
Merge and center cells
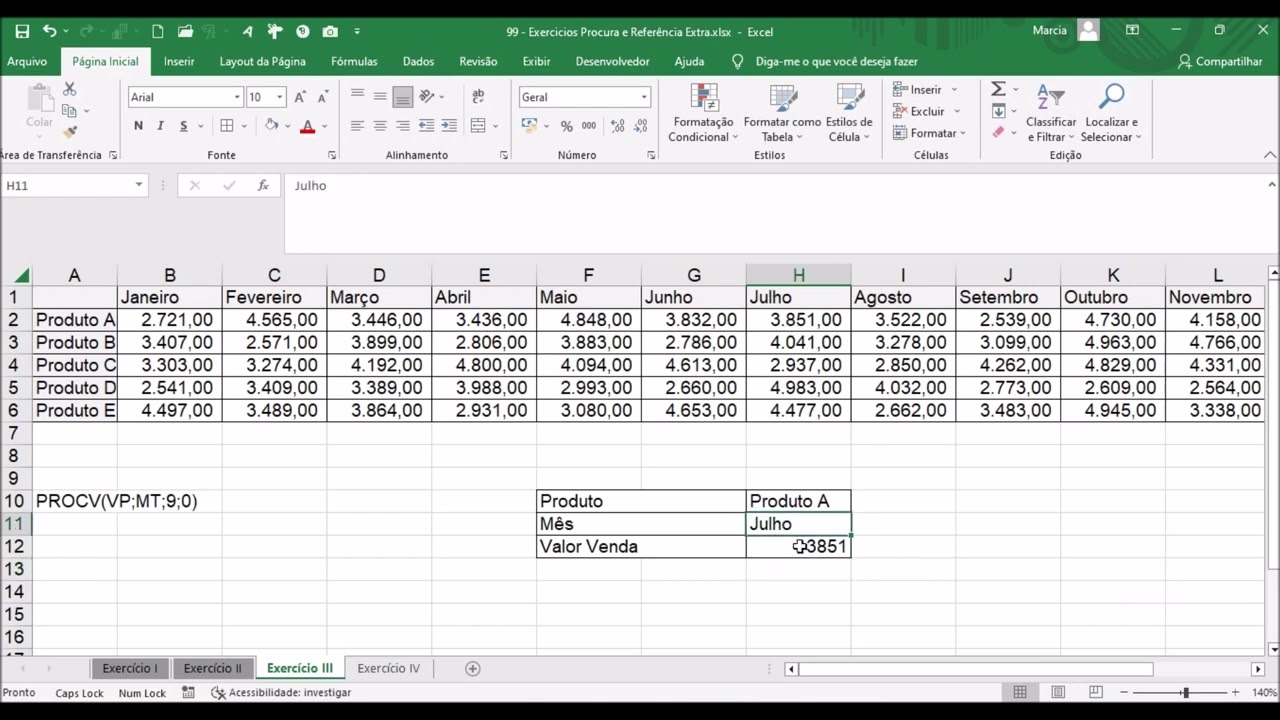click(478, 126)
